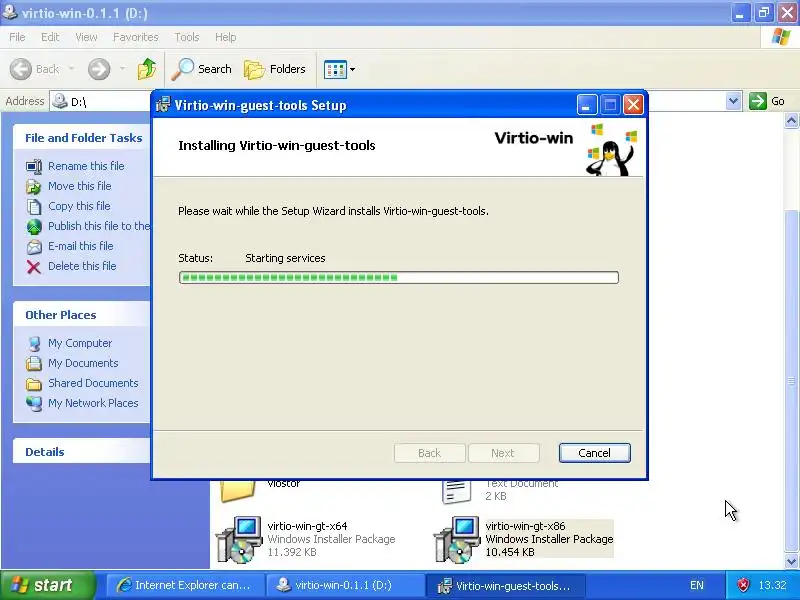
Task: Click the red security shield tray icon
Action: [743, 585]
